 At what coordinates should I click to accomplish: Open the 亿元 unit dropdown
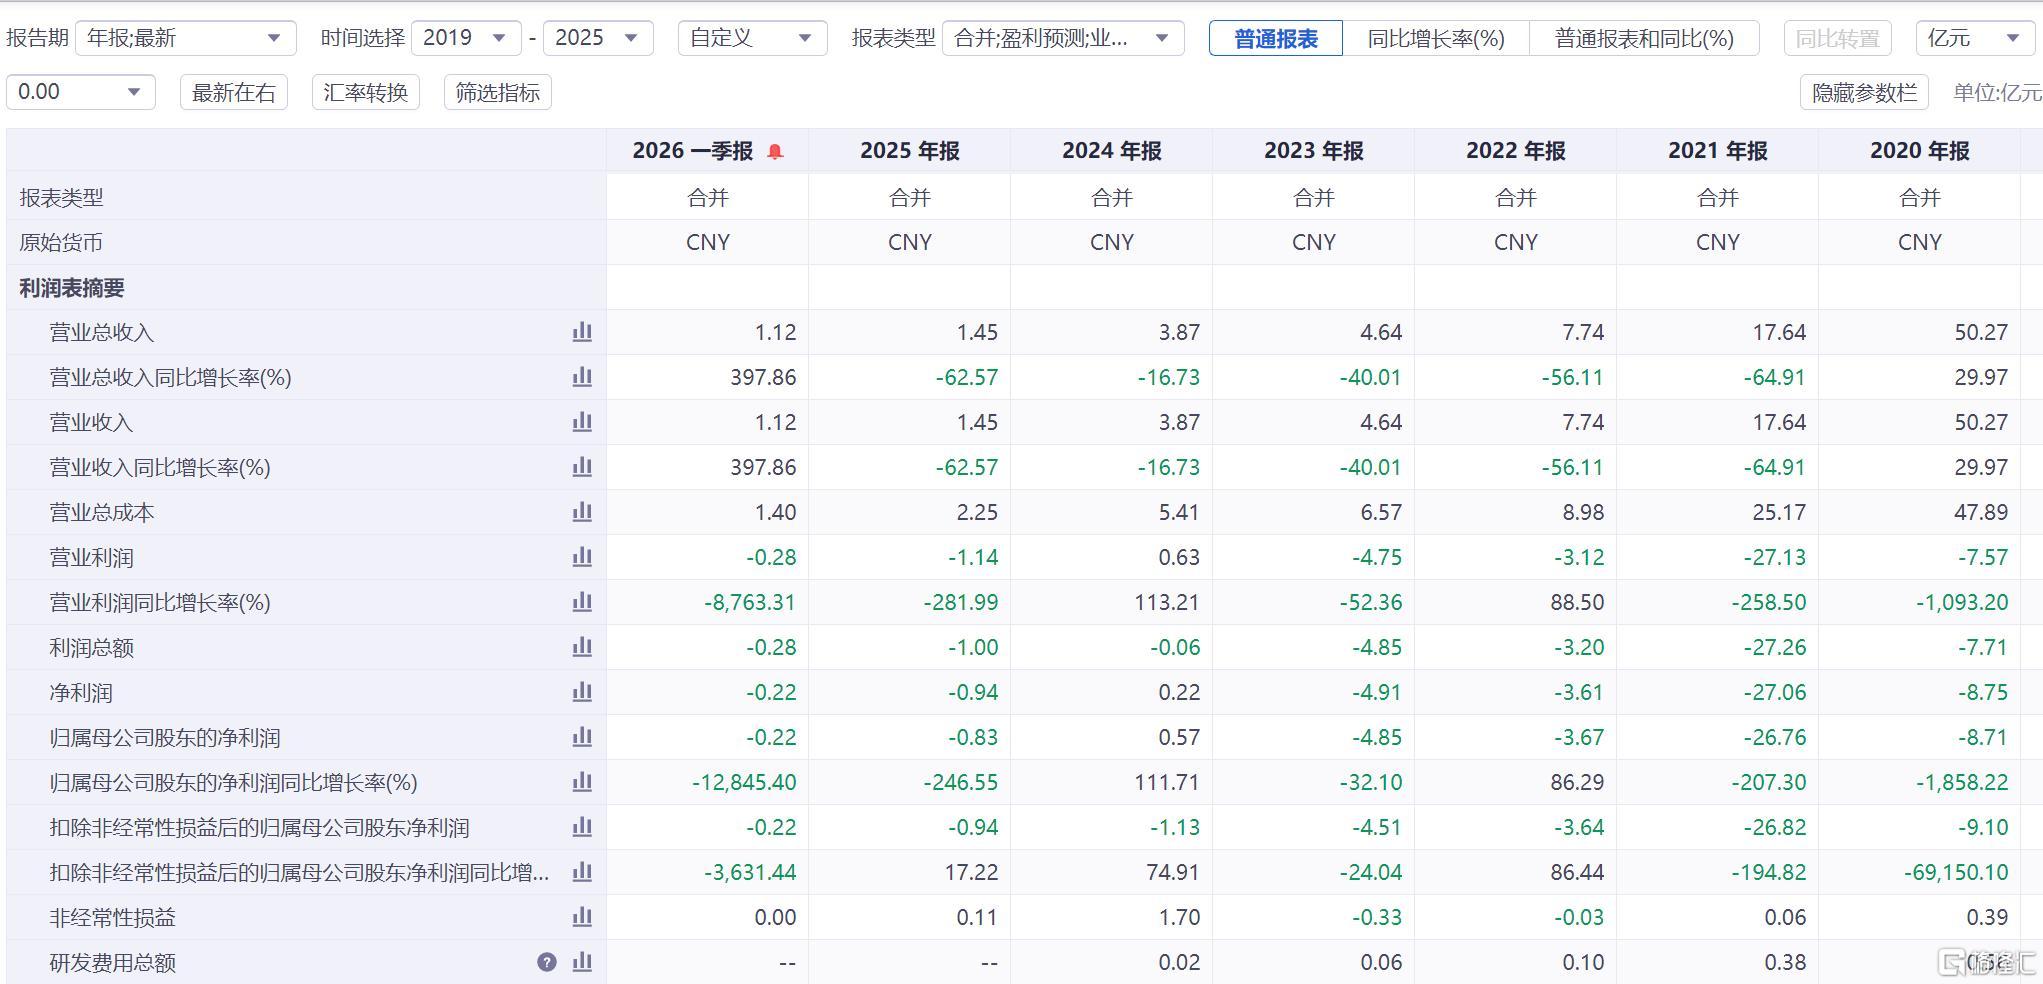[x=1974, y=38]
